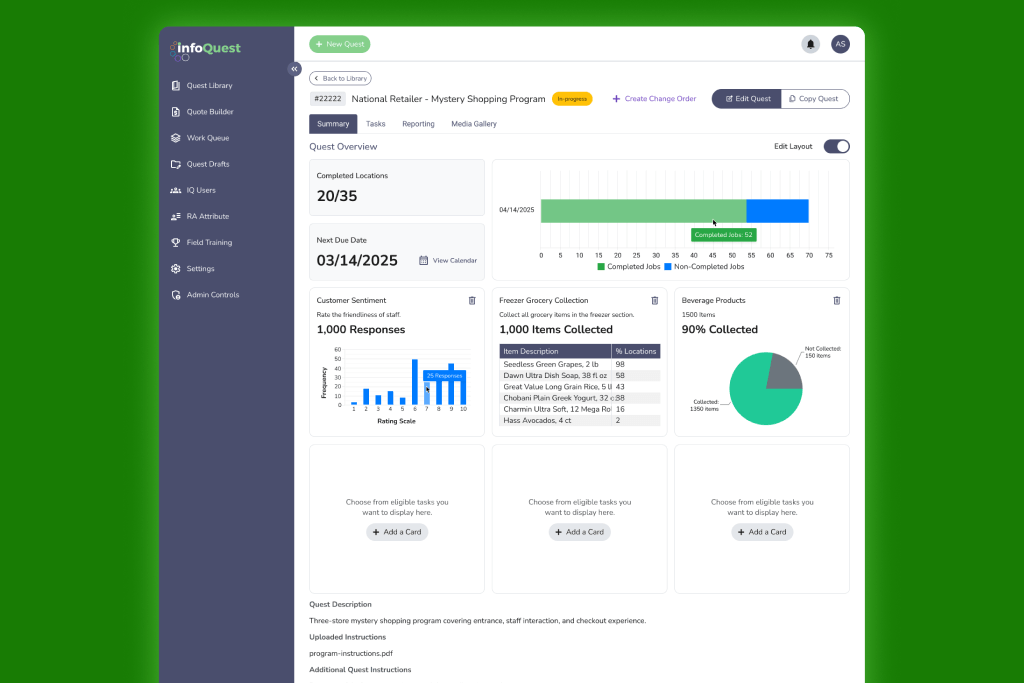Image resolution: width=1024 pixels, height=683 pixels.
Task: Delete the Customer Sentiment card
Action: tap(472, 300)
